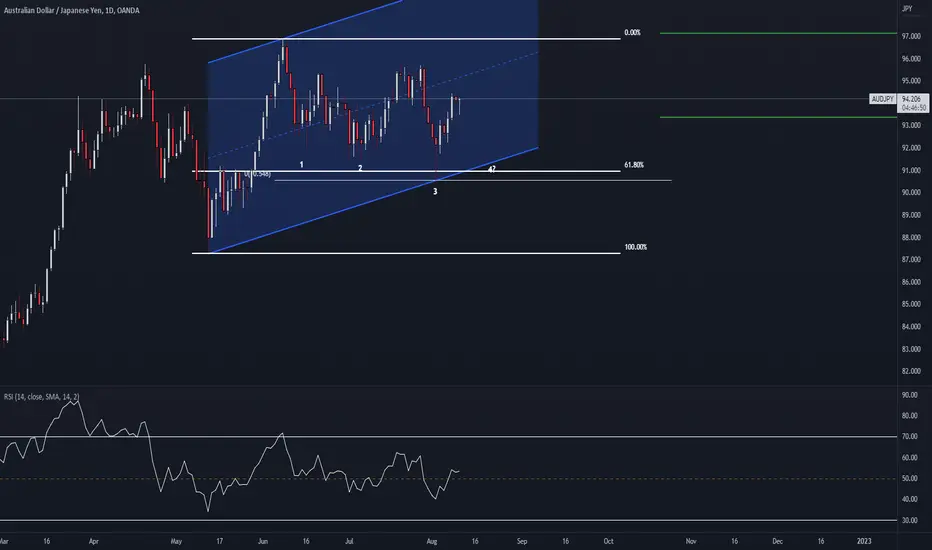The height and width of the screenshot is (550, 932).
Task: Click the 80.00 label on RSI scale
Action: coord(909,416)
